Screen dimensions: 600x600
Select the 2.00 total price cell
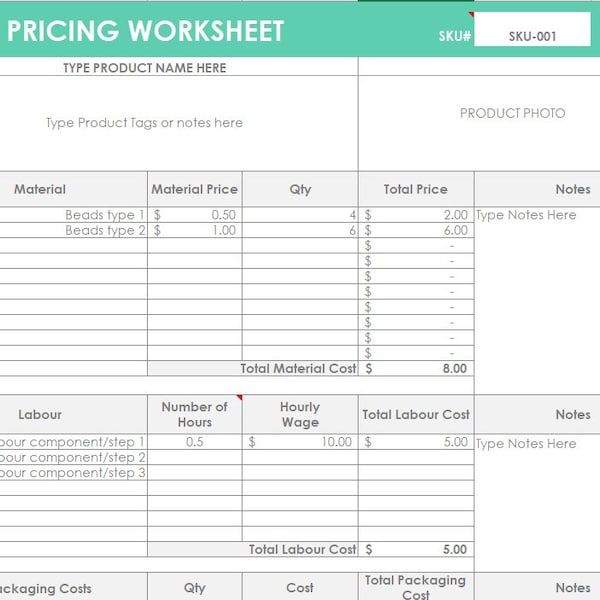(416, 215)
